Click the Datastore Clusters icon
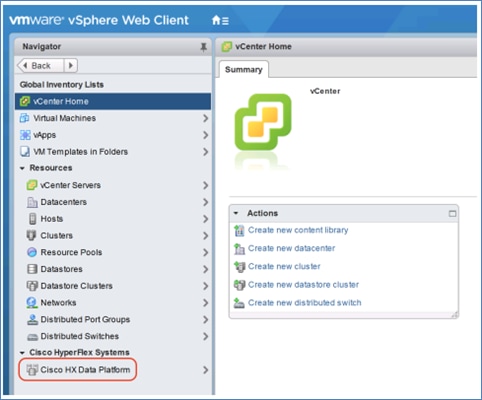The width and height of the screenshot is (482, 400). click(x=32, y=286)
